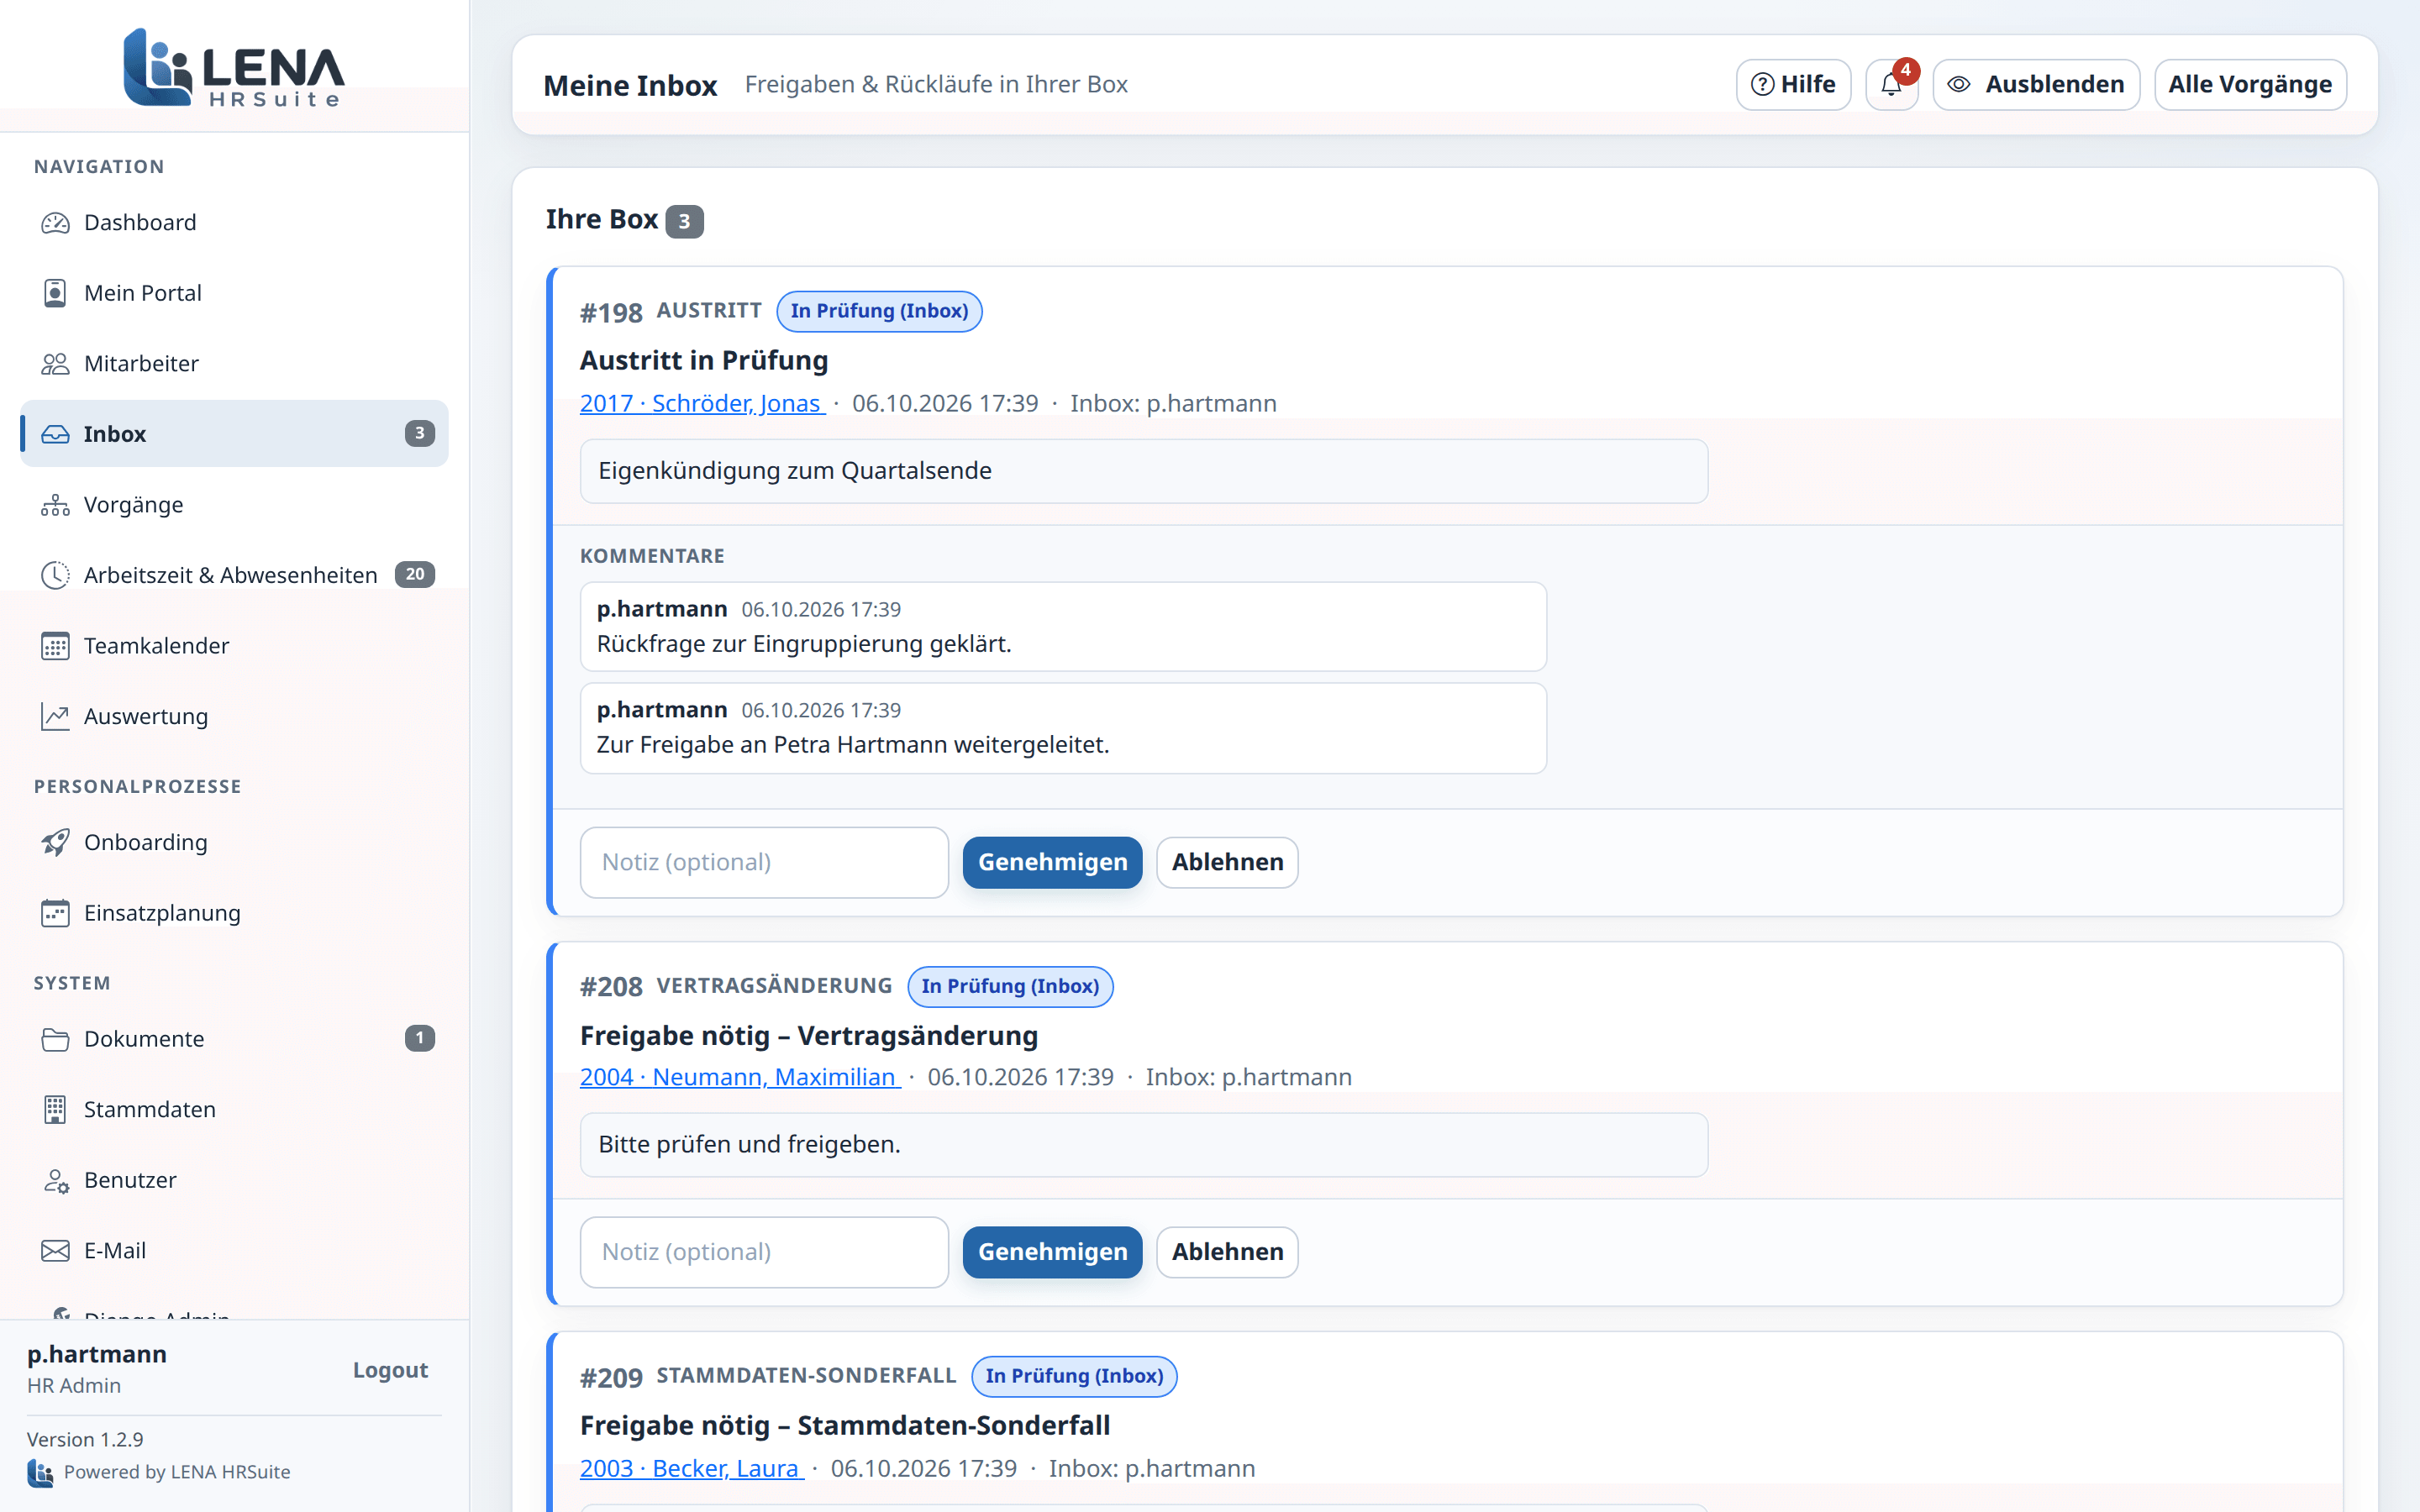Screen dimensions: 2420x1512
Task: Click In Prüfung (Inbox) badge on #208
Action: point(1010,986)
